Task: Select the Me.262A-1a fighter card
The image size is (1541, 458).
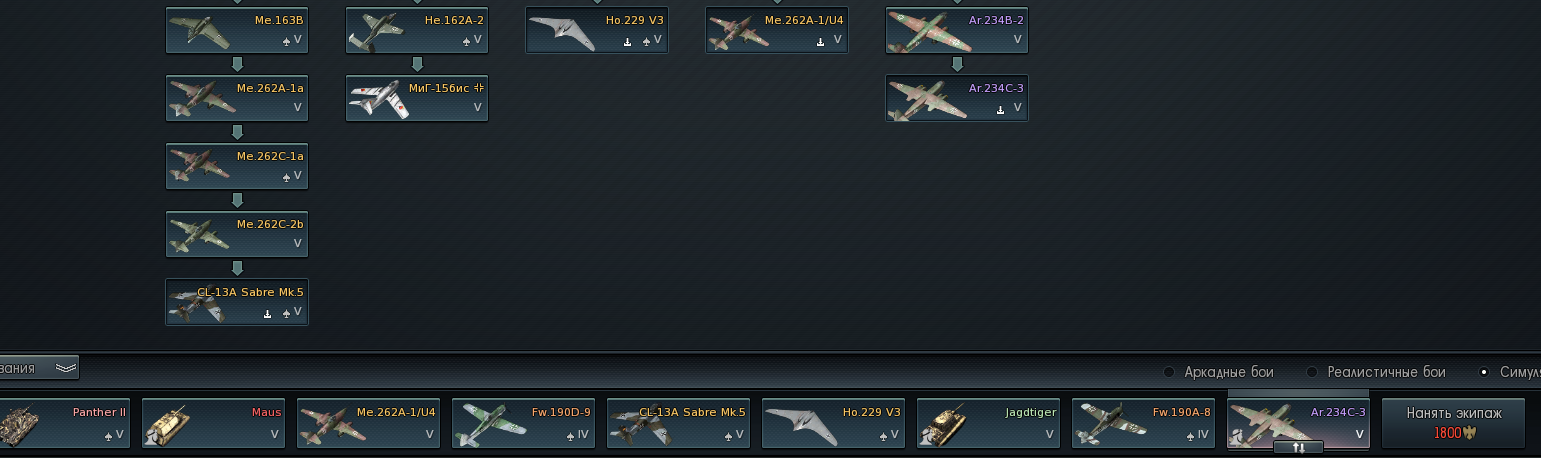Action: 237,98
